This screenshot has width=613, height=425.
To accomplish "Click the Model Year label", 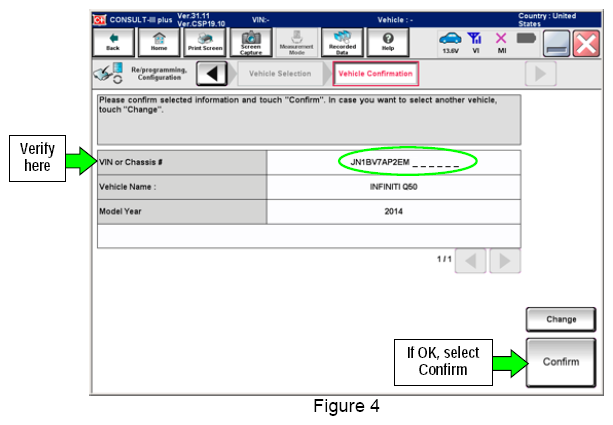I will click(120, 212).
